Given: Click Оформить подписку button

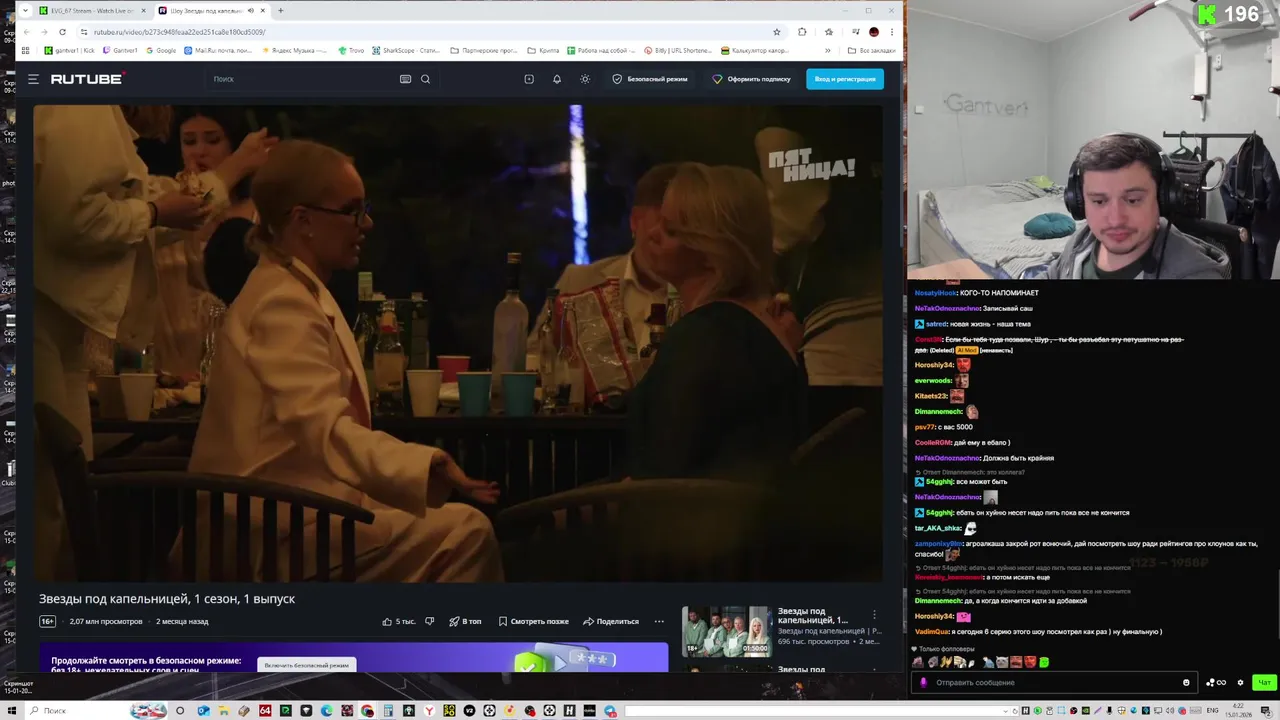Looking at the screenshot, I should pyautogui.click(x=752, y=79).
